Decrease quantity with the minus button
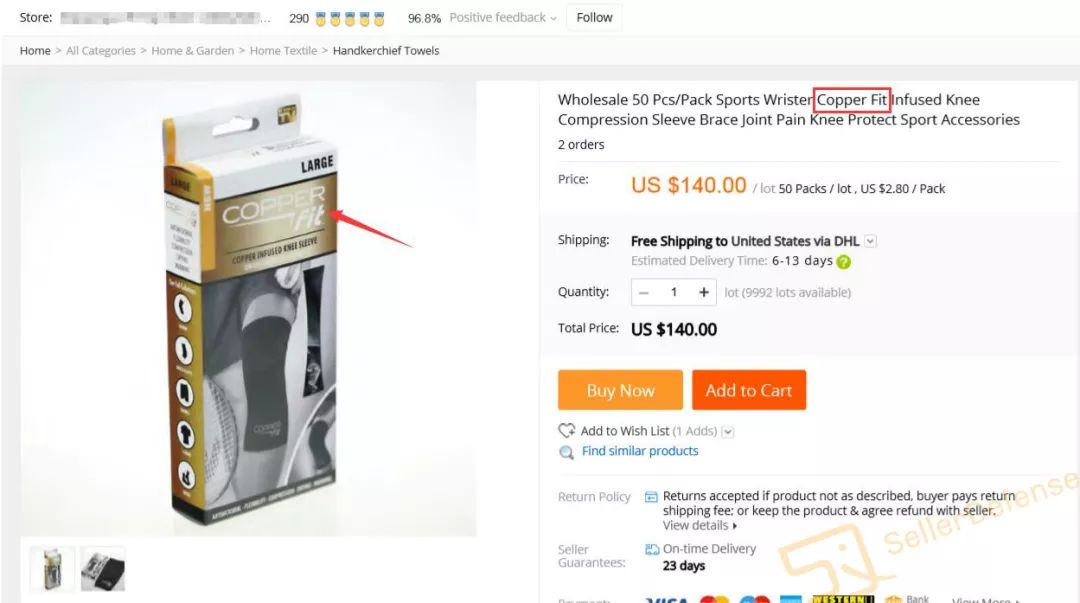 tap(644, 292)
